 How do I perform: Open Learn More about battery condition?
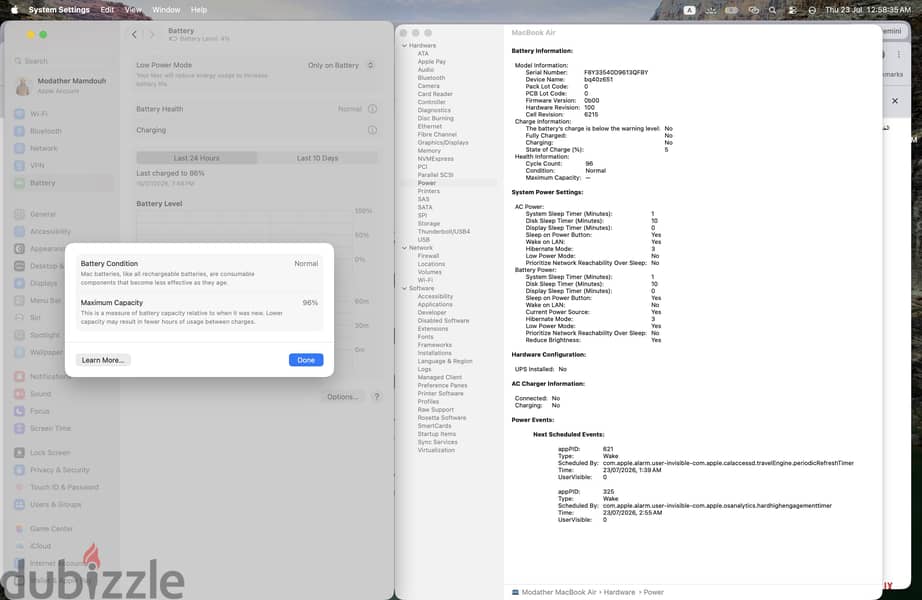point(103,360)
